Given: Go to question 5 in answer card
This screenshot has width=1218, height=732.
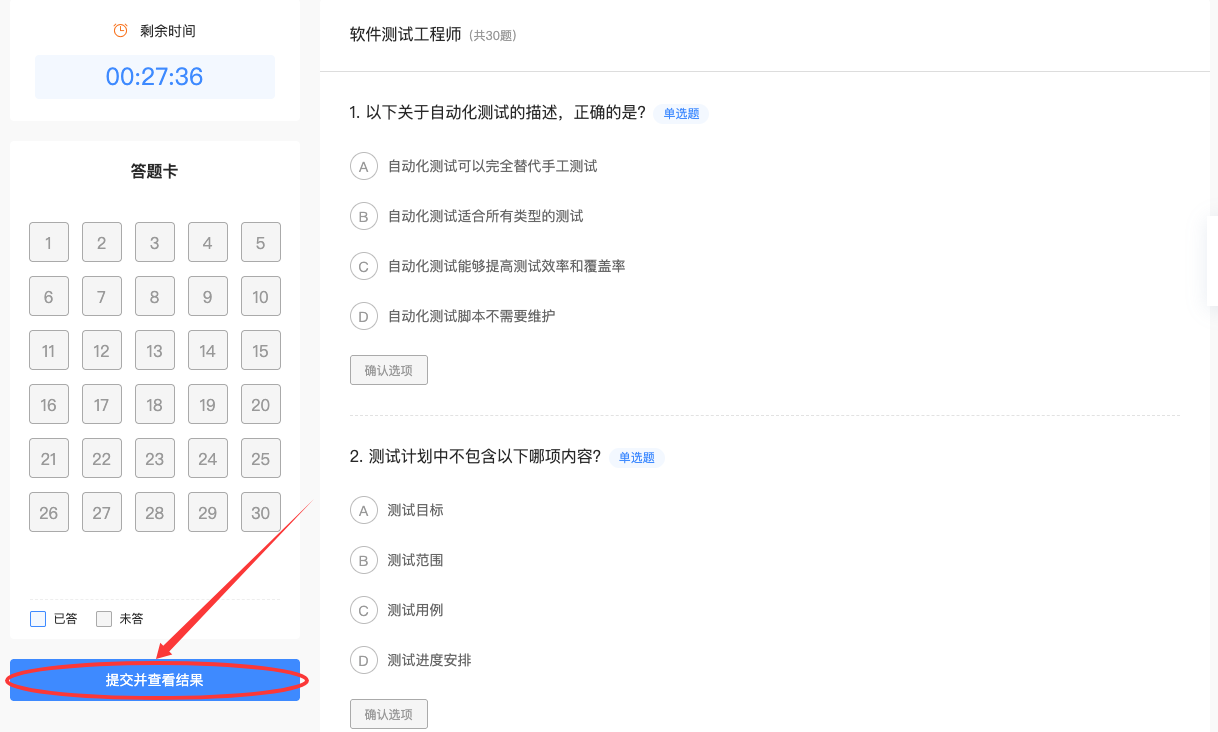Looking at the screenshot, I should coord(260,242).
